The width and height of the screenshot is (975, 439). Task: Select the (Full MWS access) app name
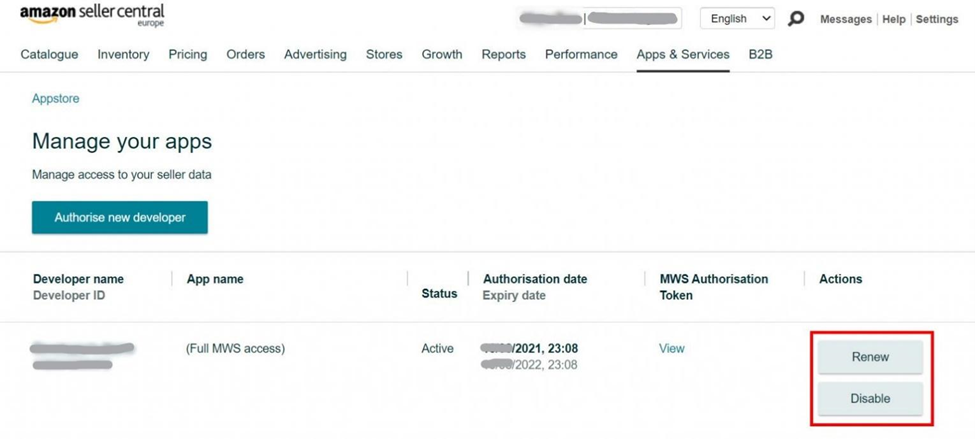pyautogui.click(x=236, y=349)
